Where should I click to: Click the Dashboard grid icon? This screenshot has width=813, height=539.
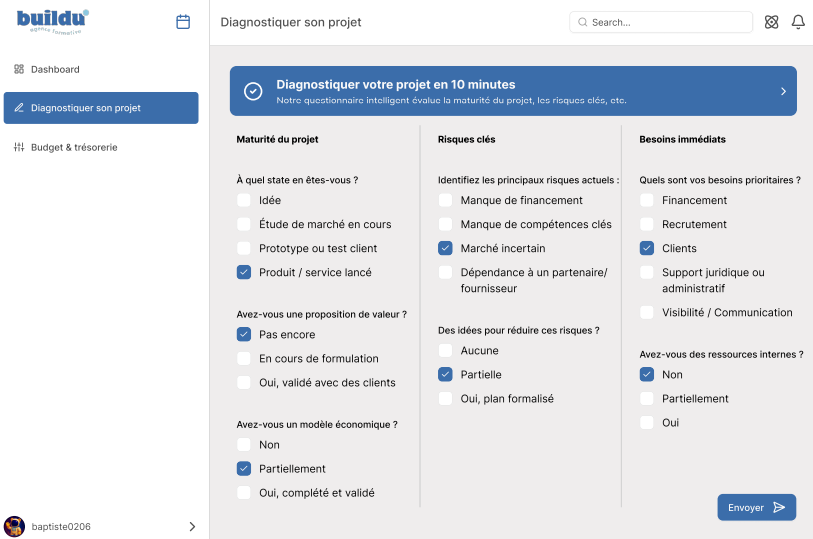click(19, 69)
